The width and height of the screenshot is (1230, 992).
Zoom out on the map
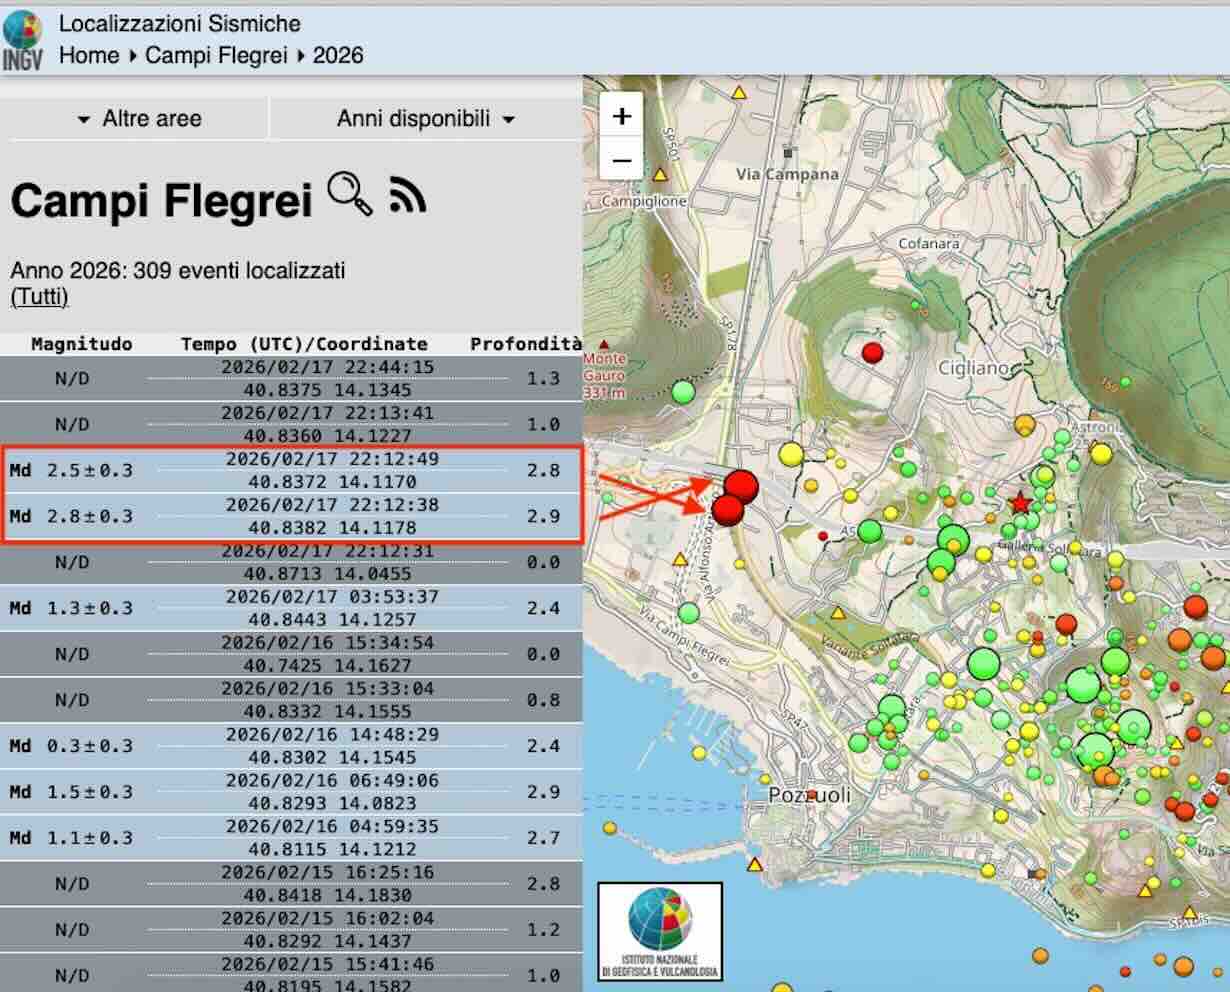622,160
